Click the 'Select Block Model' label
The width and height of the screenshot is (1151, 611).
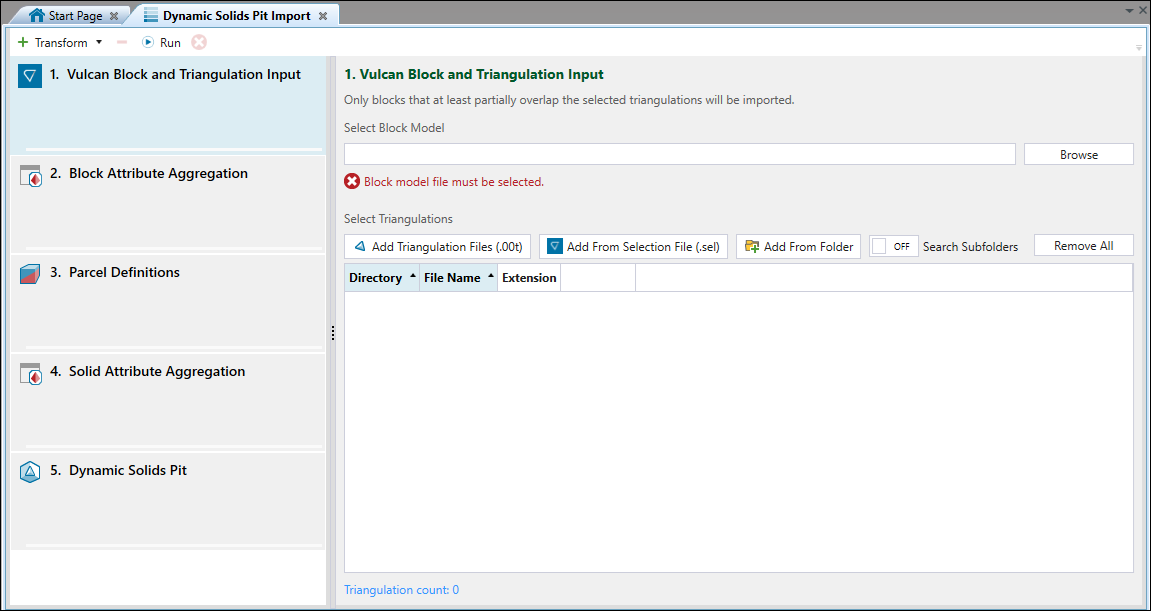[x=394, y=127]
